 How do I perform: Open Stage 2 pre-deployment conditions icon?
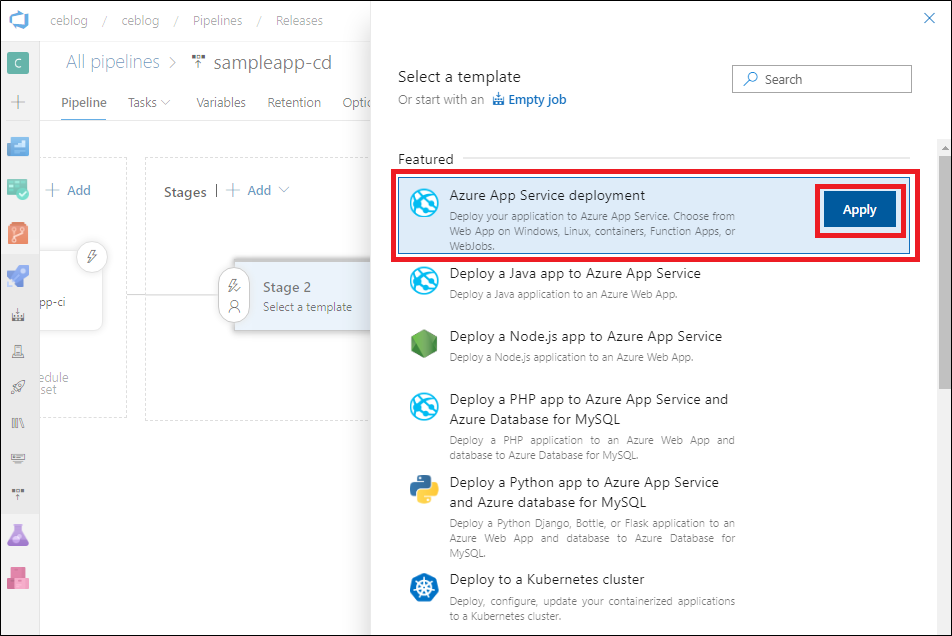[234, 286]
